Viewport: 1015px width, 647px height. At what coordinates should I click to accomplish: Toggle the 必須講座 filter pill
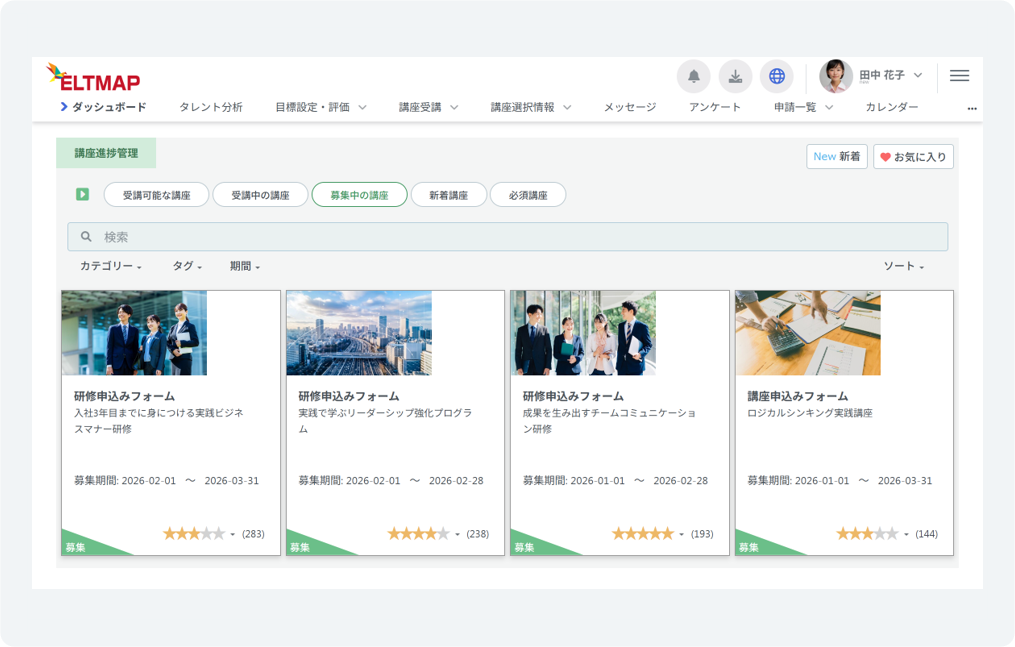[528, 195]
